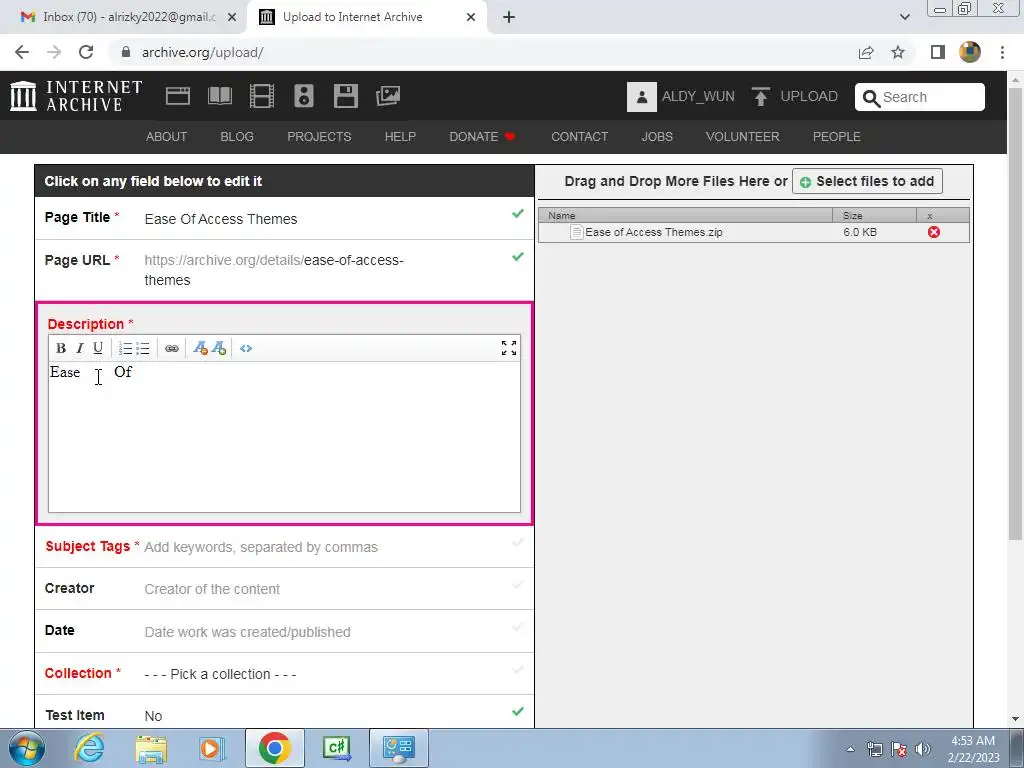1024x768 pixels.
Task: Open the Images icon in header
Action: coord(388,96)
